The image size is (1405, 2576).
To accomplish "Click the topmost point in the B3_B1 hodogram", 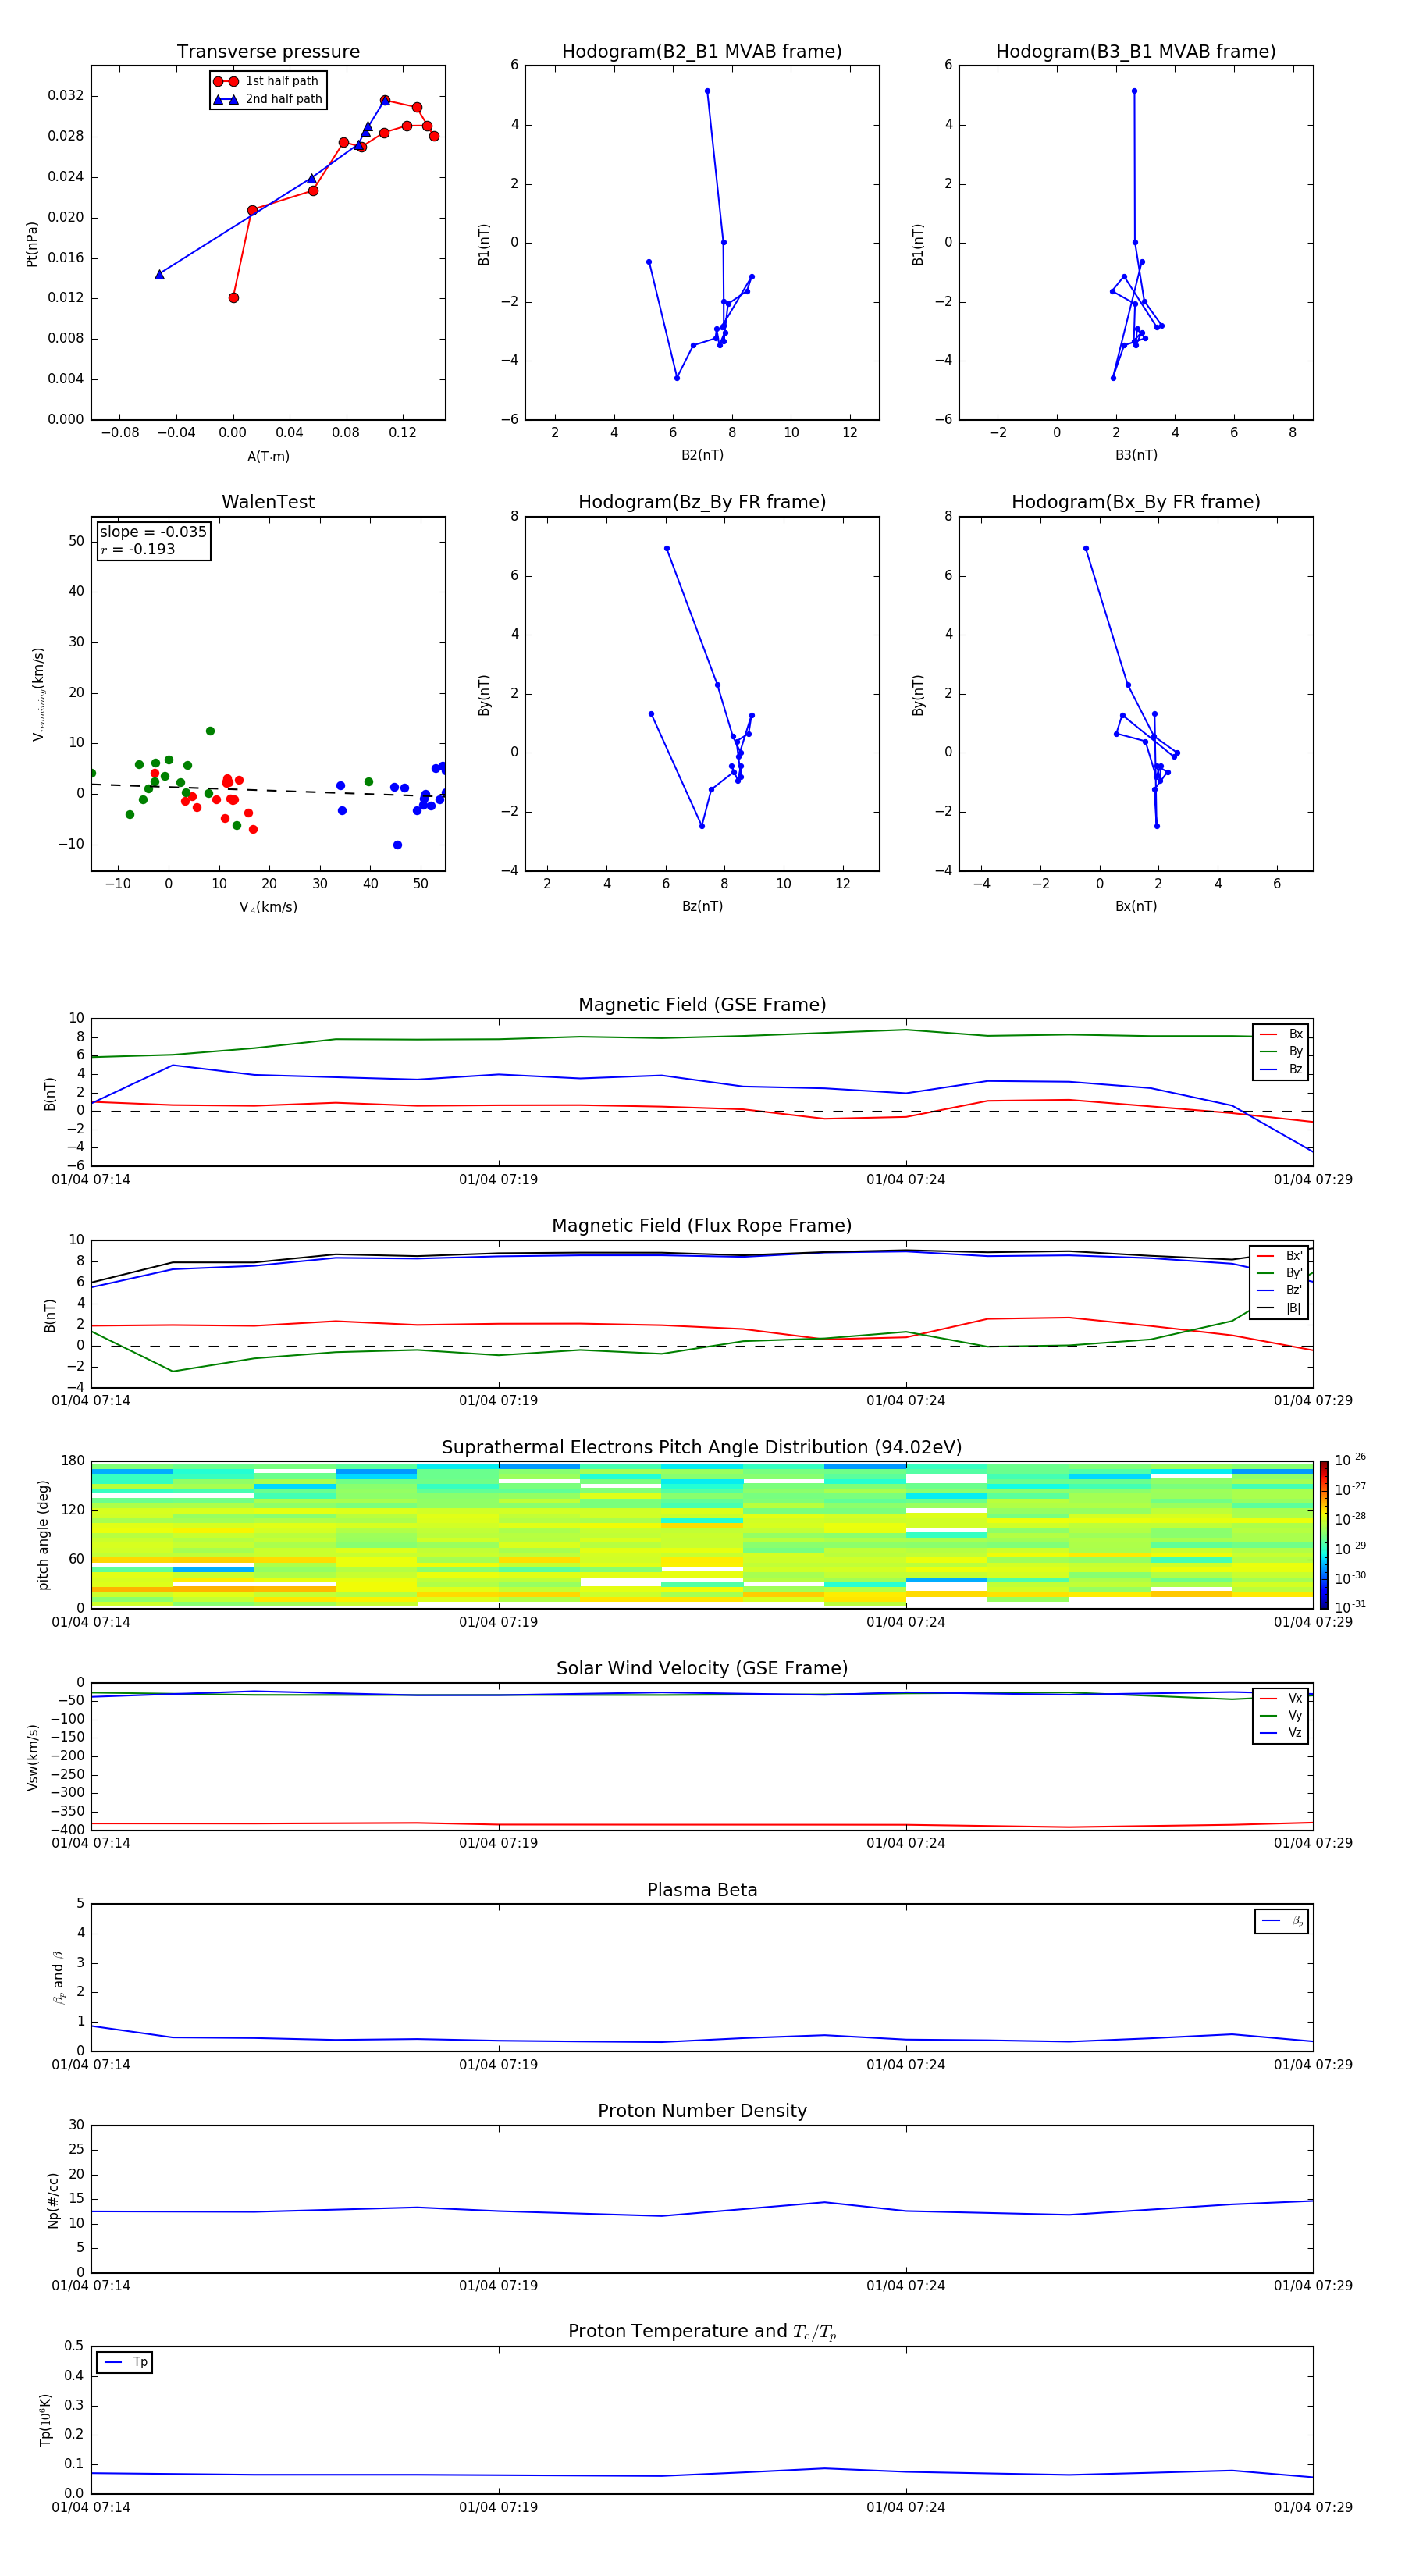I will pyautogui.click(x=1134, y=91).
